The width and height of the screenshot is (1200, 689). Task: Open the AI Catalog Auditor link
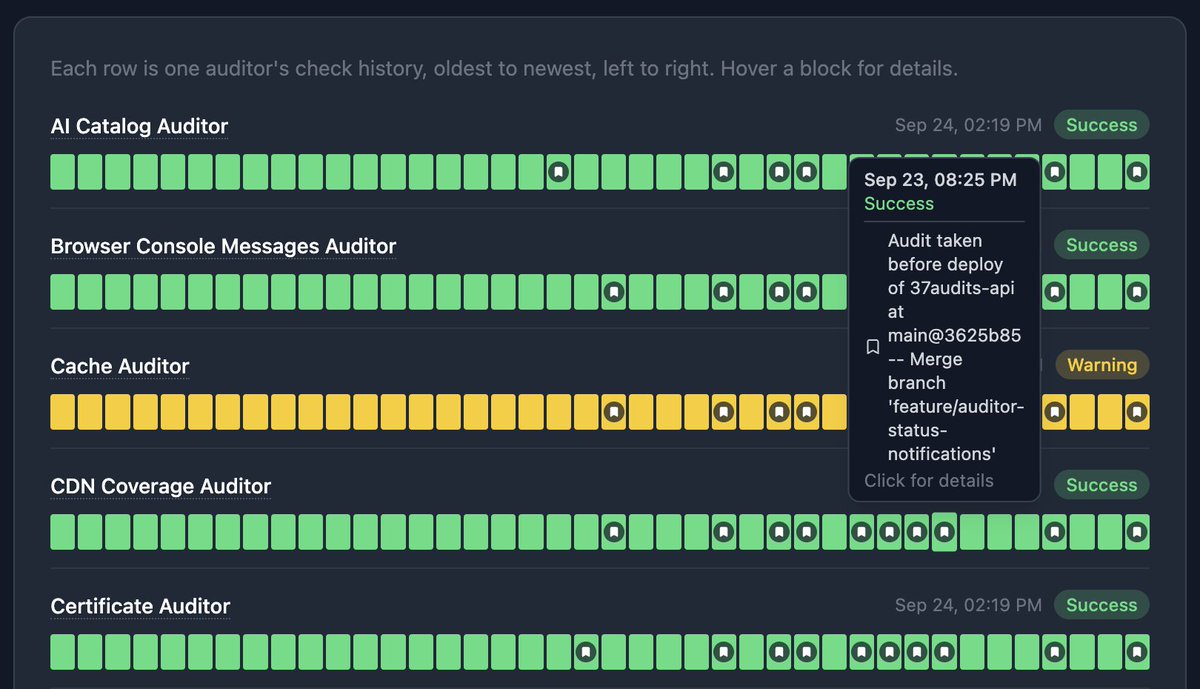point(139,127)
